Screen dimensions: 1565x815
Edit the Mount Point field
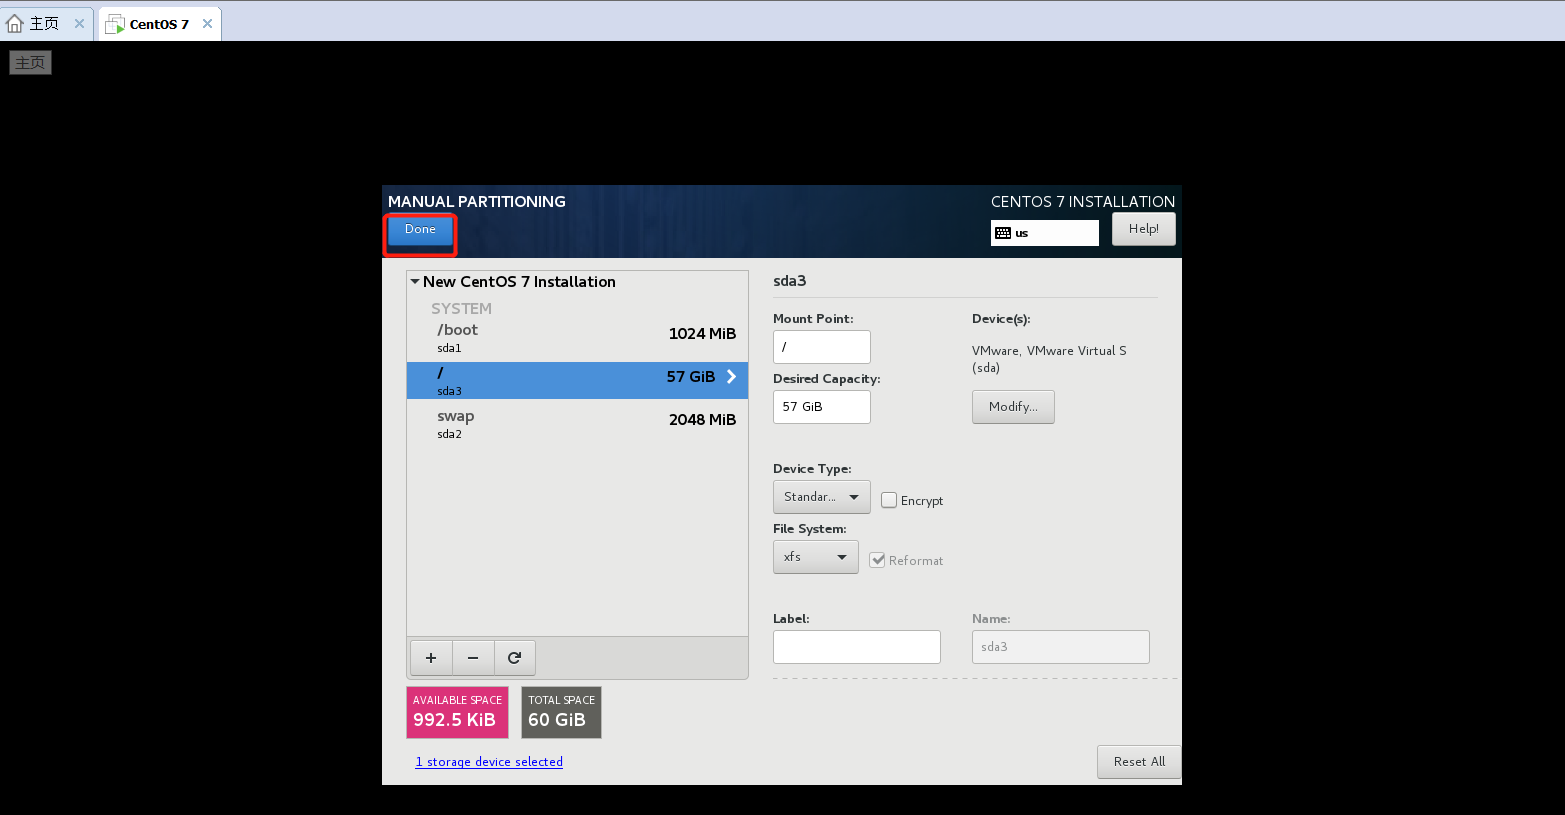[821, 347]
